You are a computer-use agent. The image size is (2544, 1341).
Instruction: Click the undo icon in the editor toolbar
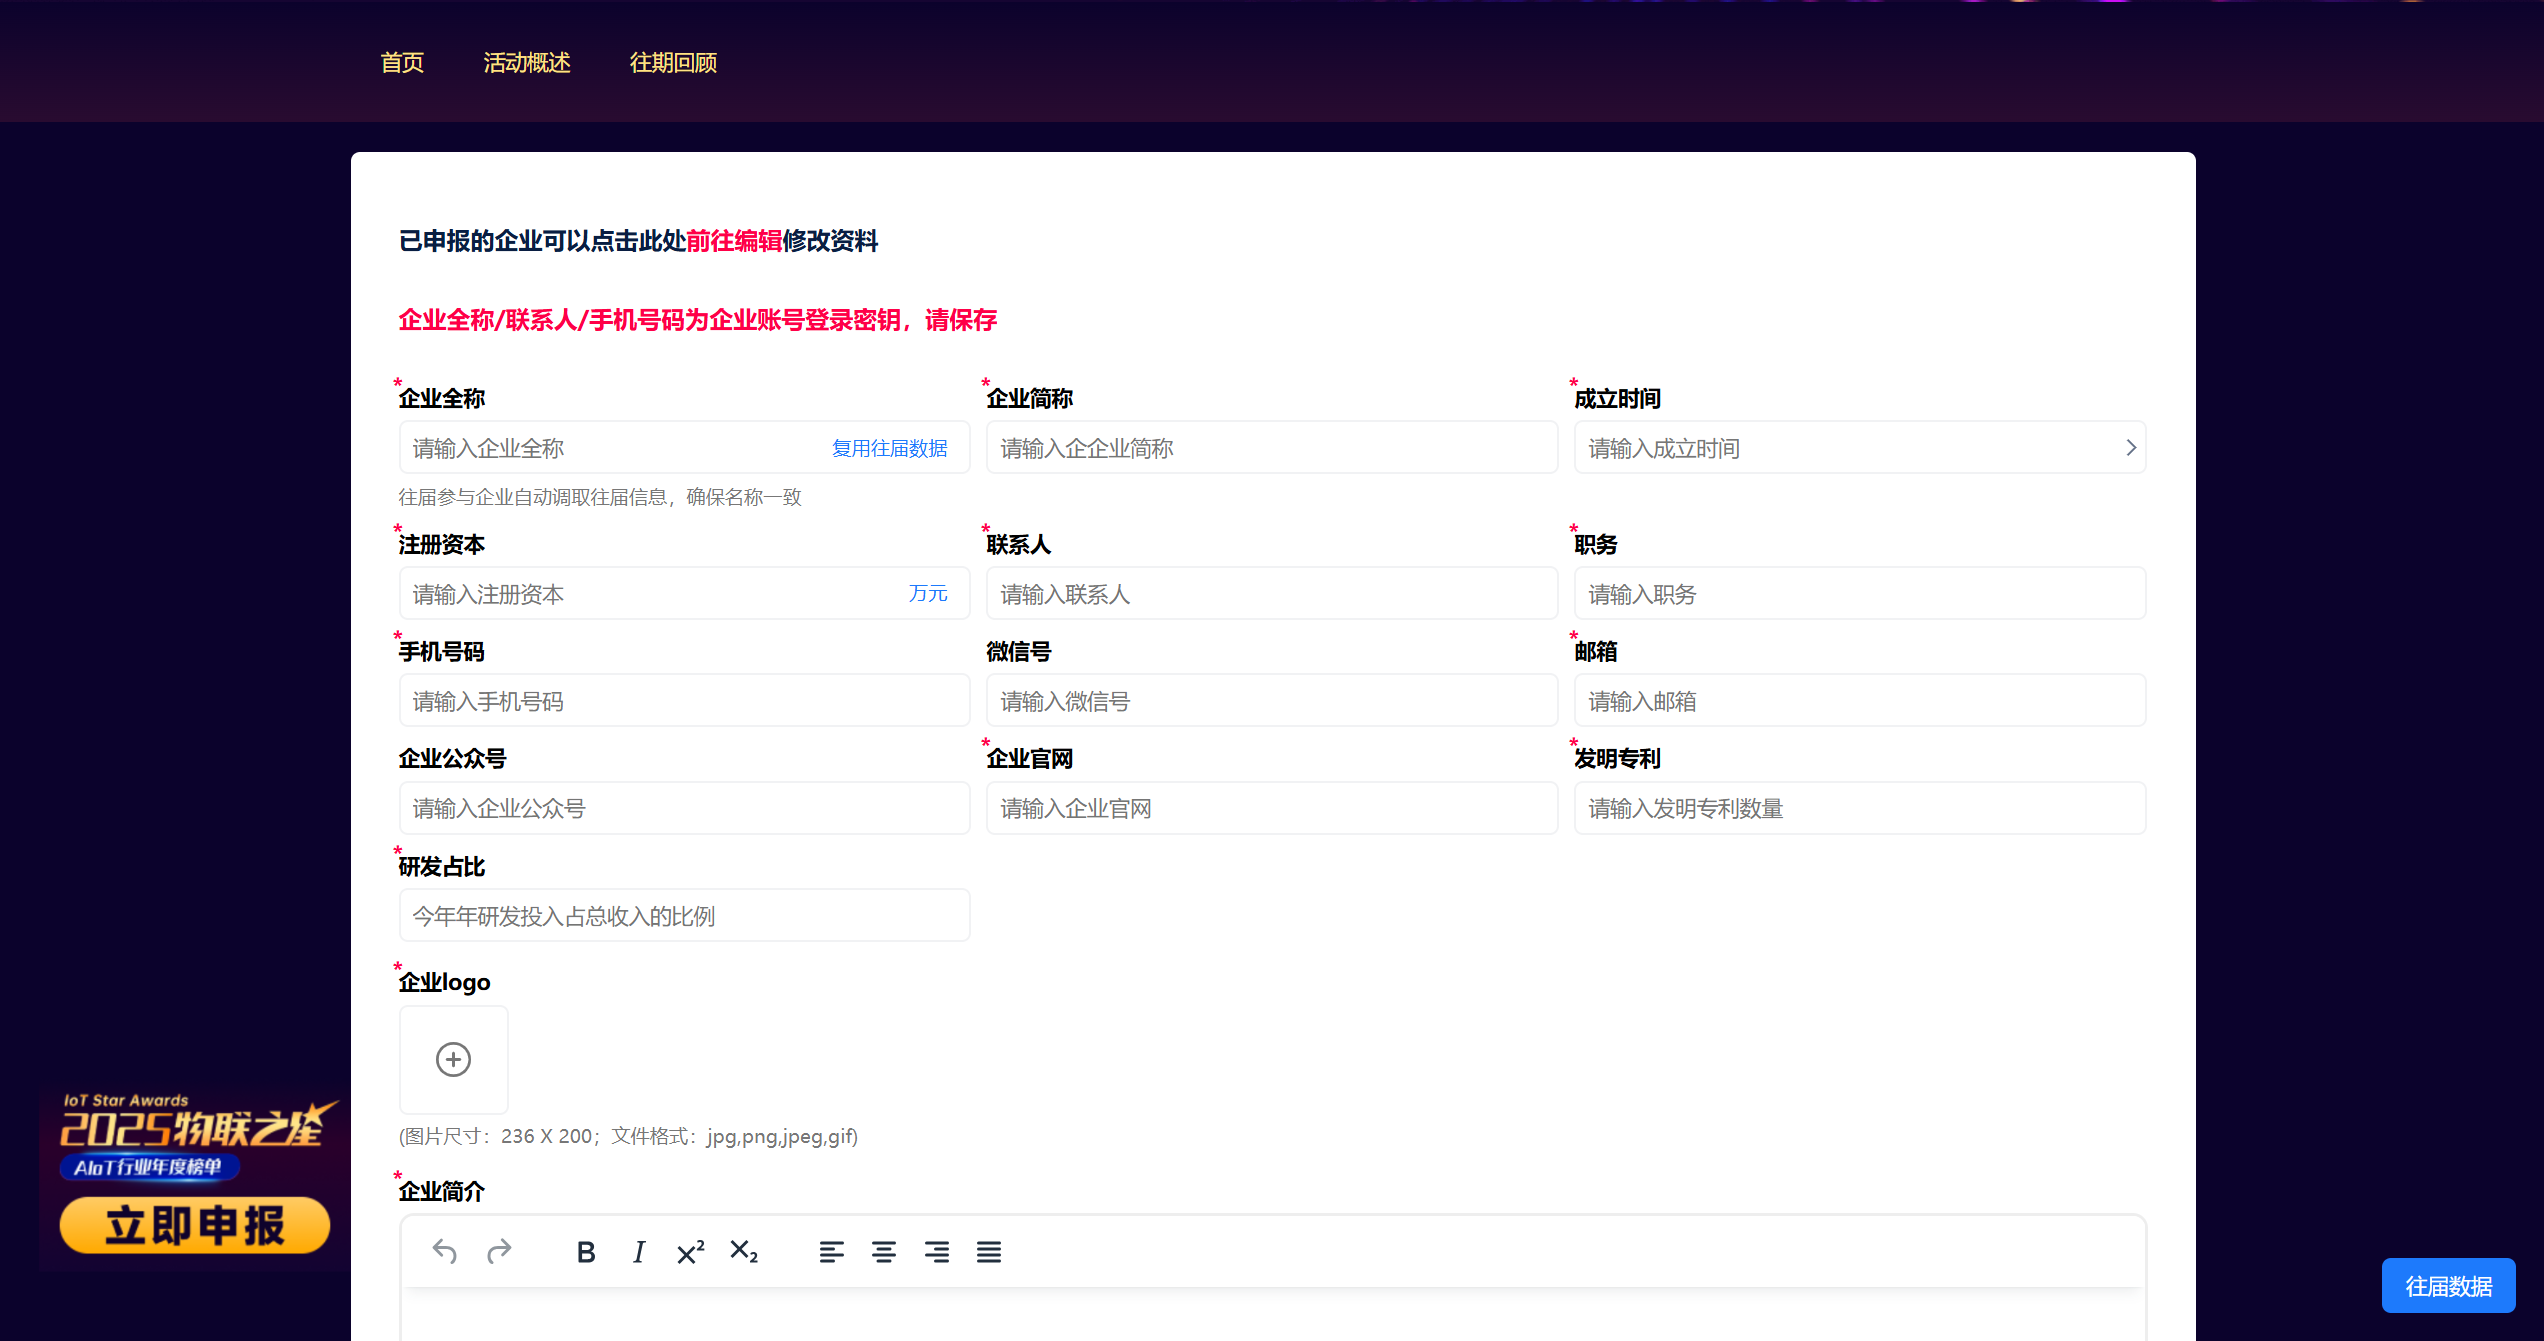click(x=445, y=1251)
